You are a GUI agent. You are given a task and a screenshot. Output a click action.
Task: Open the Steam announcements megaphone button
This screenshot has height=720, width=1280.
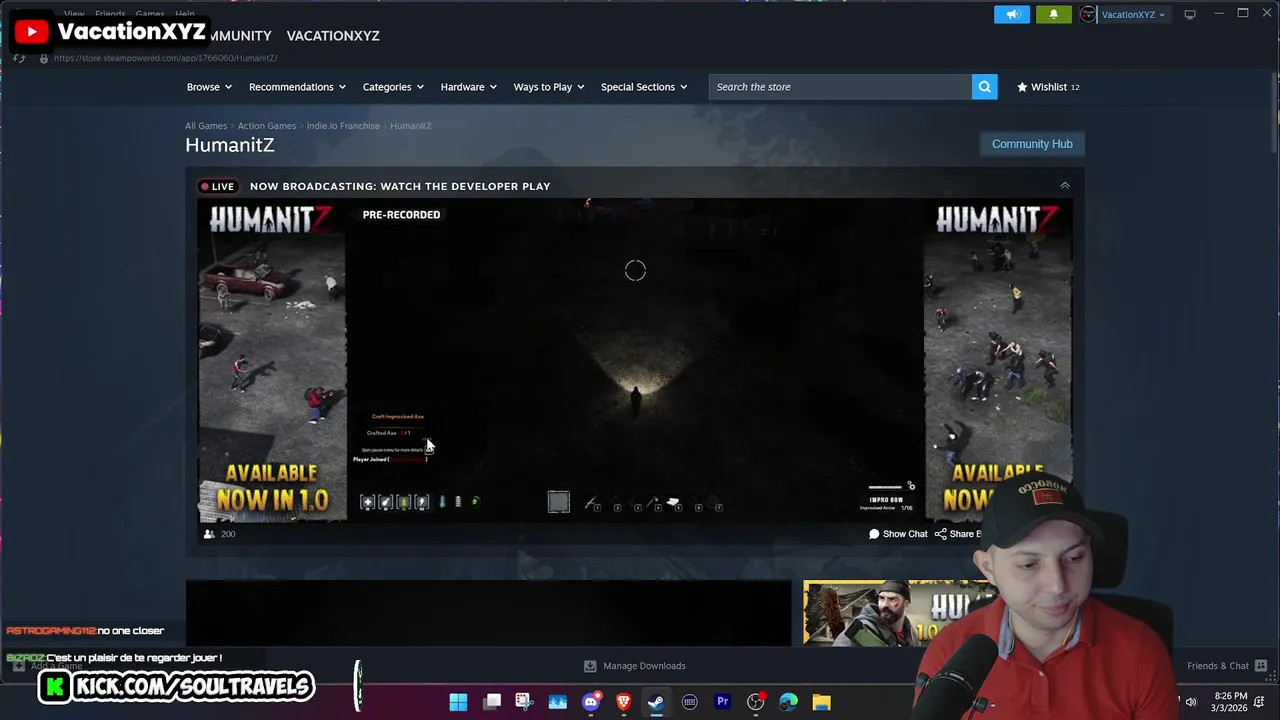point(1012,14)
